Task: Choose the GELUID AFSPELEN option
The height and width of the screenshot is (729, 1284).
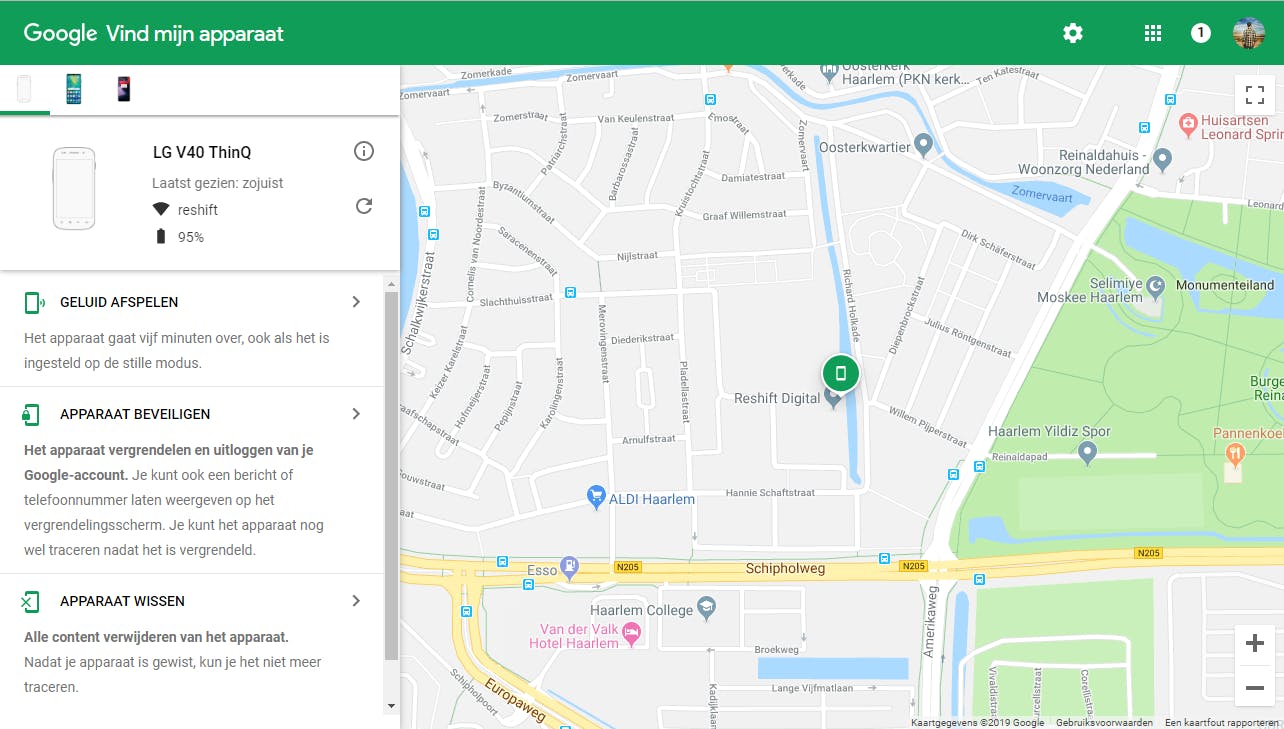Action: [x=119, y=302]
